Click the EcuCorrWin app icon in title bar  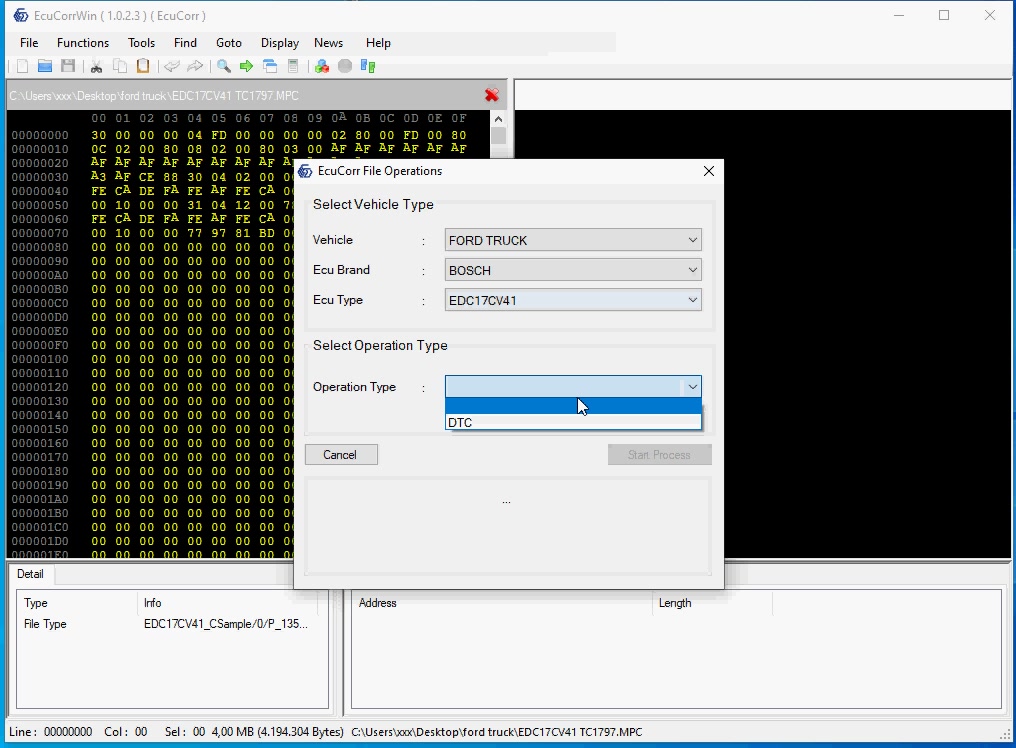tap(21, 15)
